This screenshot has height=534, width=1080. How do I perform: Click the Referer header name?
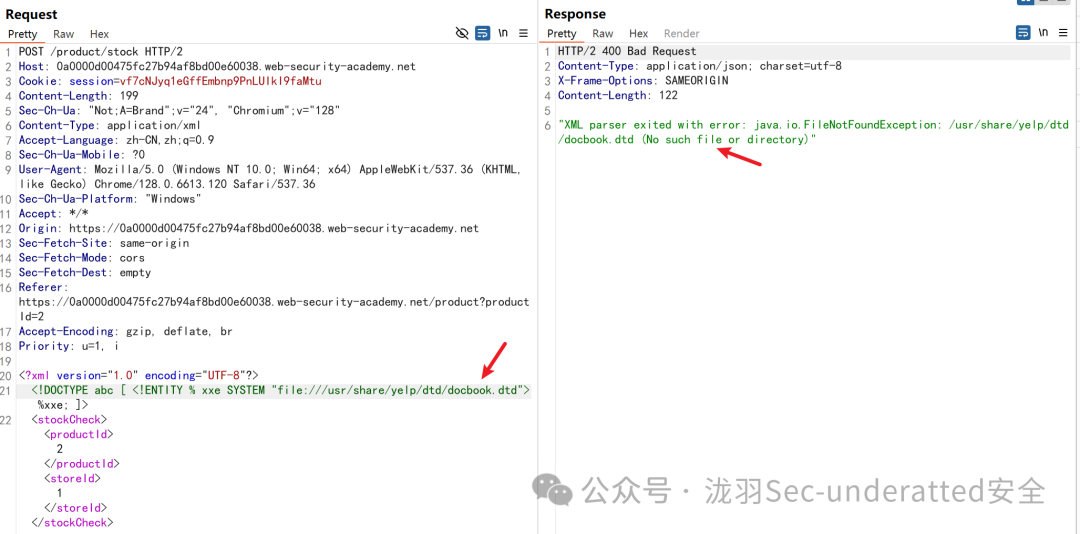(x=41, y=287)
